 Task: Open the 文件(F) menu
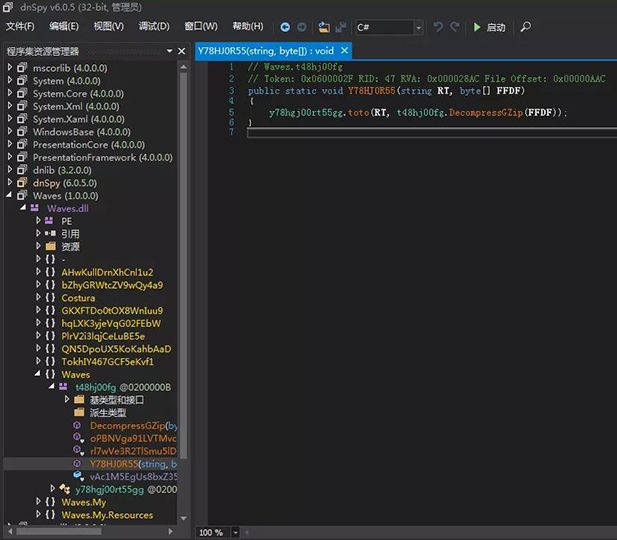click(20, 26)
